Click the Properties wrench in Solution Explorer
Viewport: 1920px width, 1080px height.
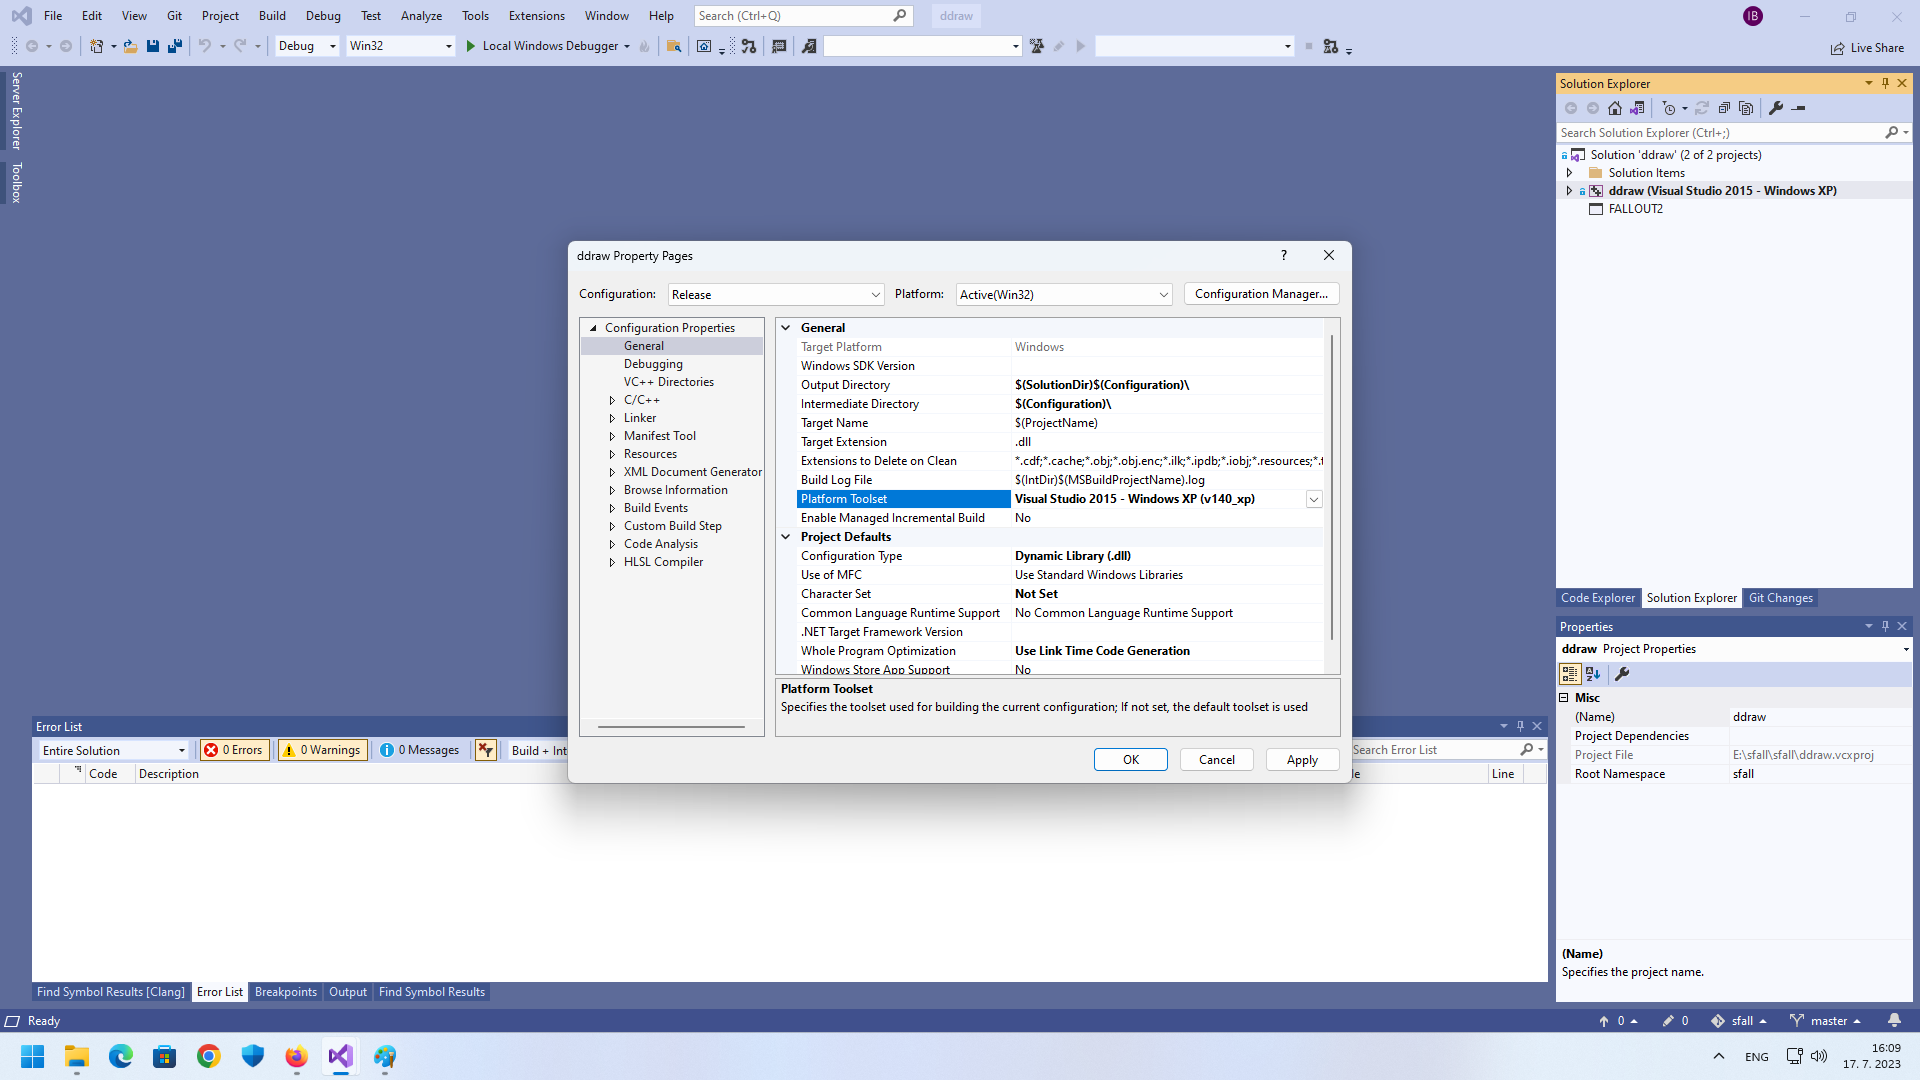point(1776,108)
